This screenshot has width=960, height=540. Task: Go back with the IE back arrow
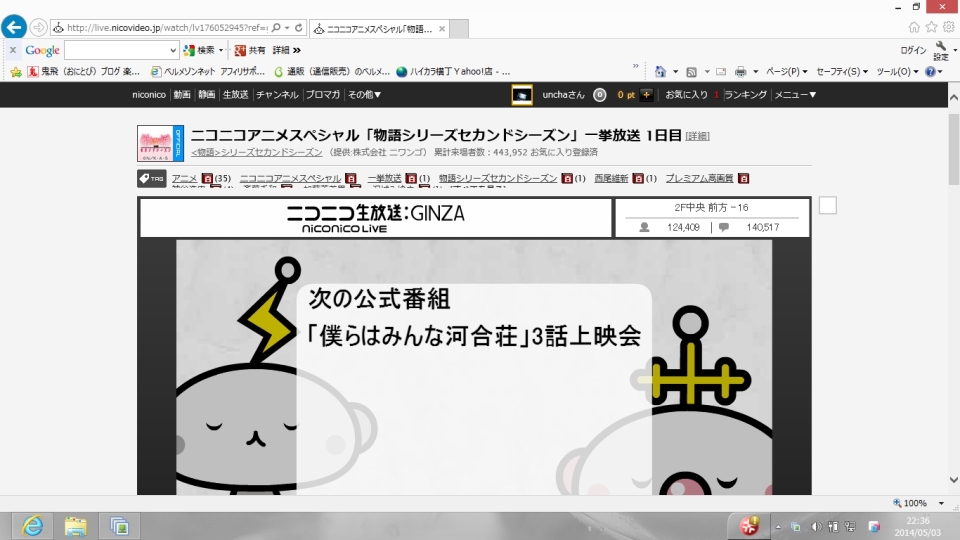tap(14, 28)
